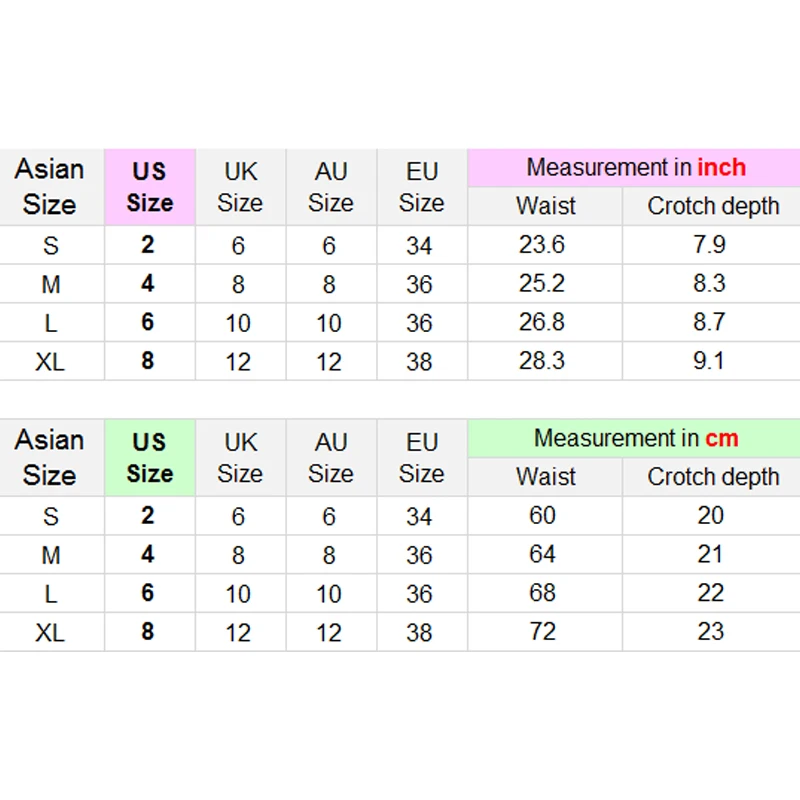Click the 8.7 crotch depth value
The width and height of the screenshot is (800, 800).
709,322
